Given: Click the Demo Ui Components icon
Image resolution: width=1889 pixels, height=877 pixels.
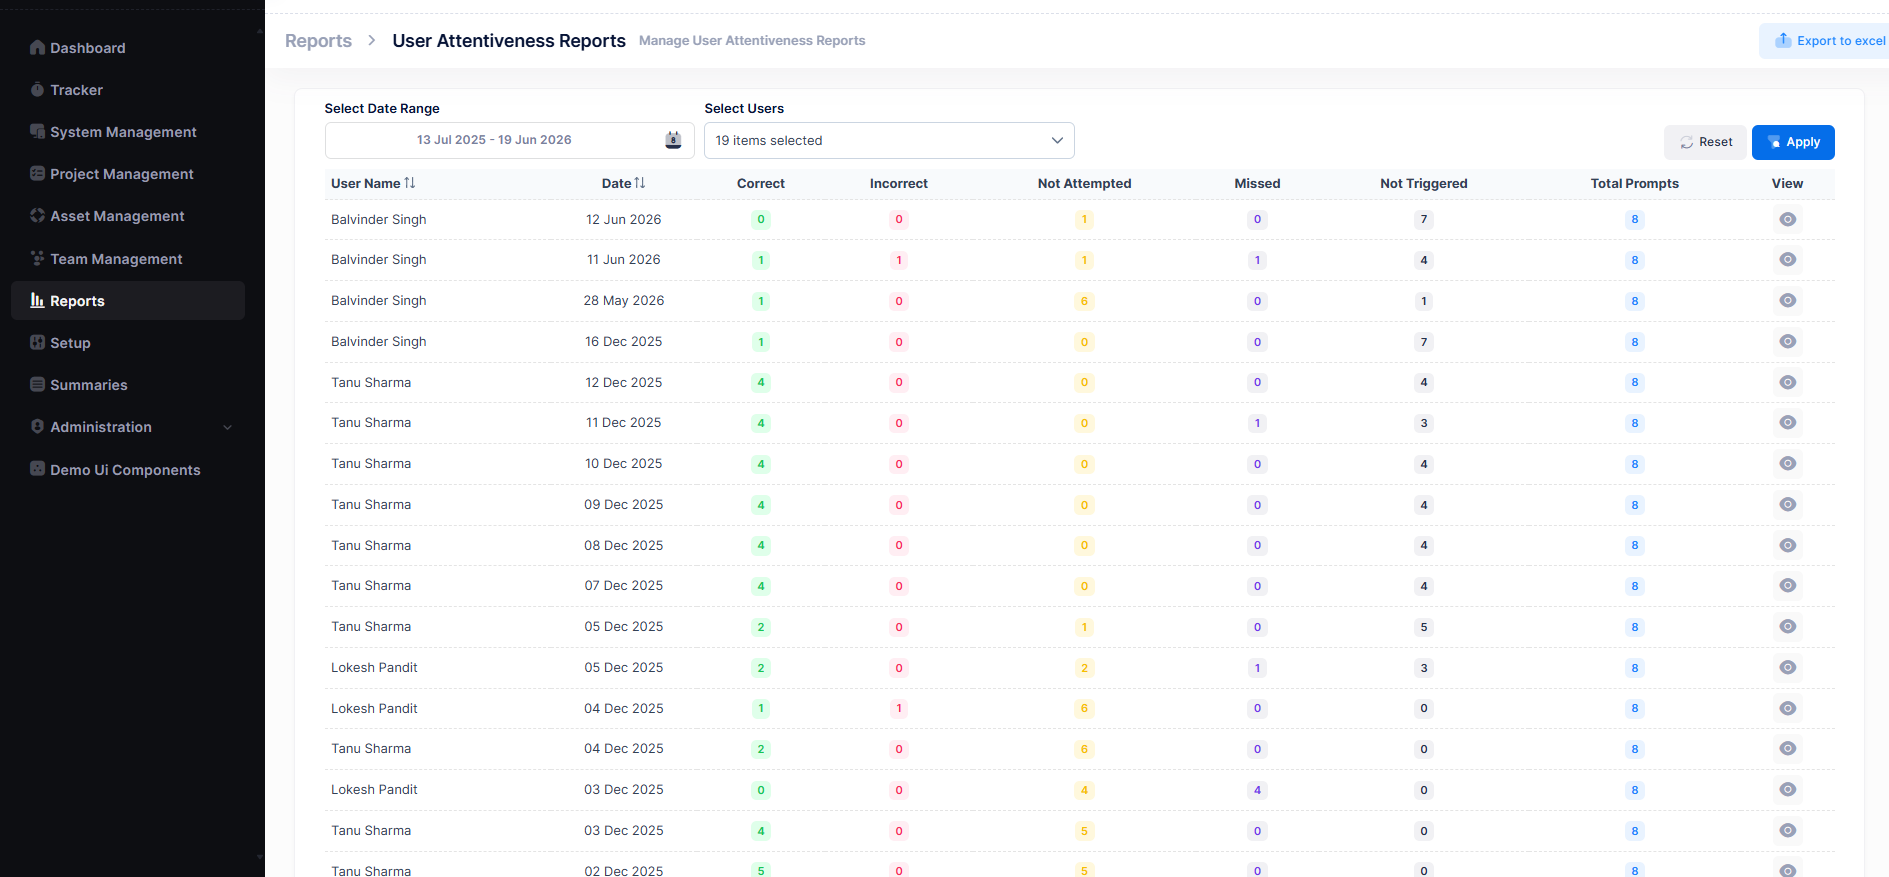Looking at the screenshot, I should 38,468.
